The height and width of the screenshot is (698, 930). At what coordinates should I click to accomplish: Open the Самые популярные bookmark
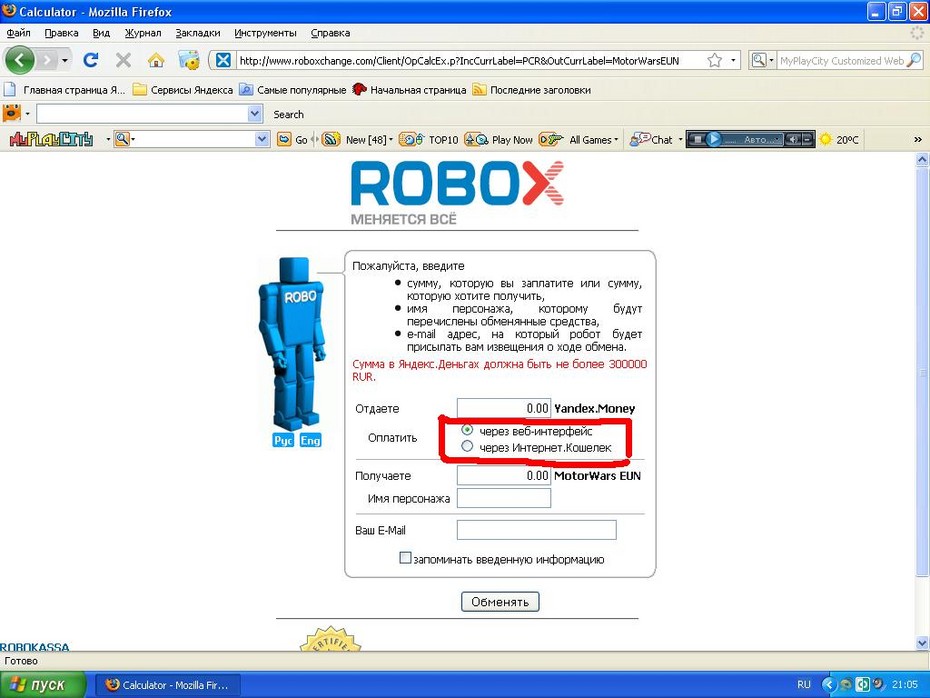click(x=293, y=90)
